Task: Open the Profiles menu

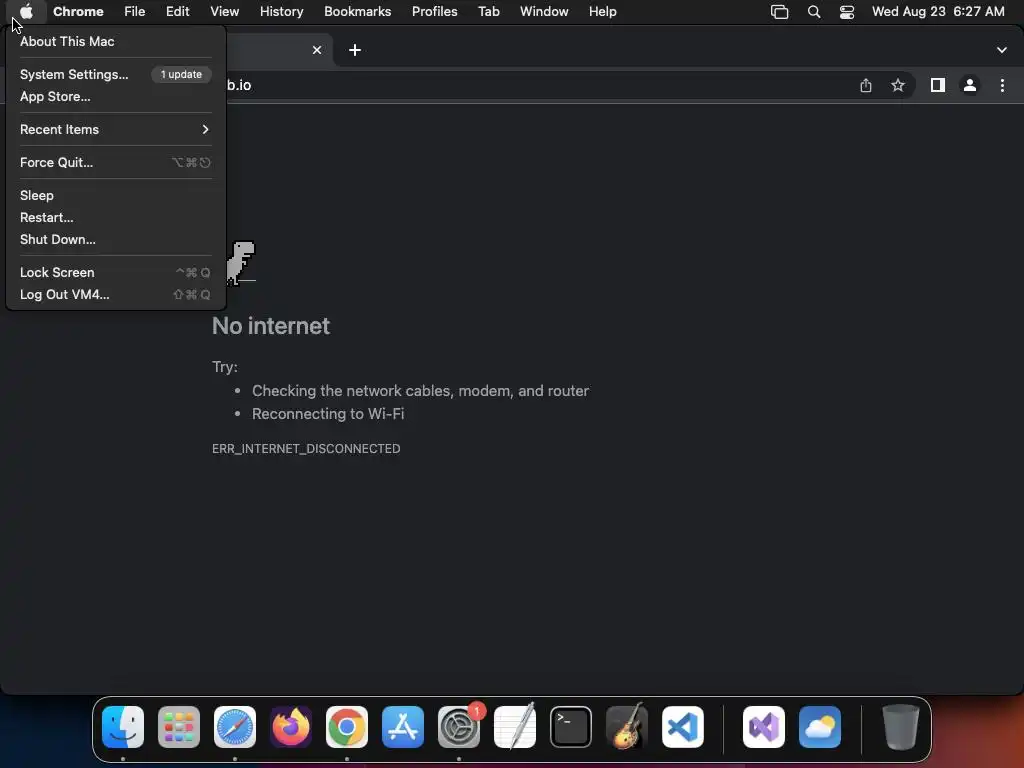Action: click(x=435, y=12)
